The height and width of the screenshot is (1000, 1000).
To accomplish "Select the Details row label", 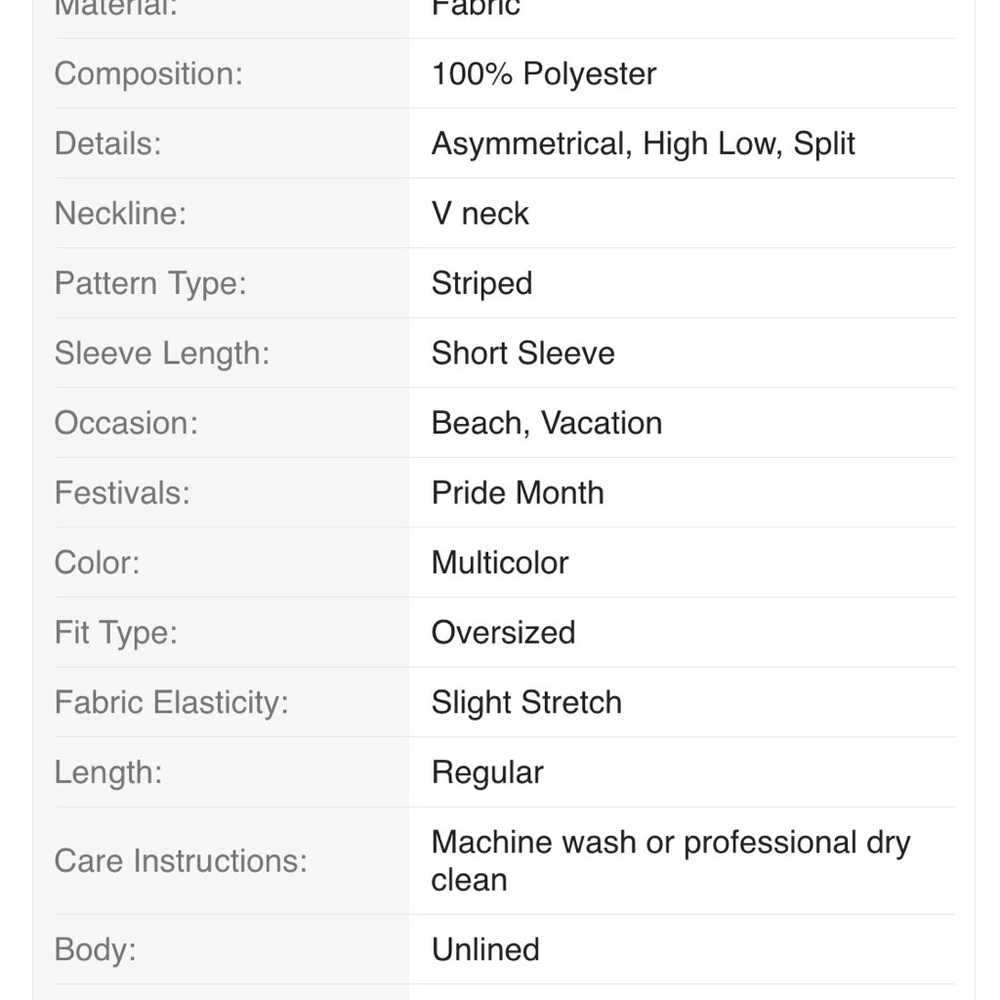I will point(108,143).
